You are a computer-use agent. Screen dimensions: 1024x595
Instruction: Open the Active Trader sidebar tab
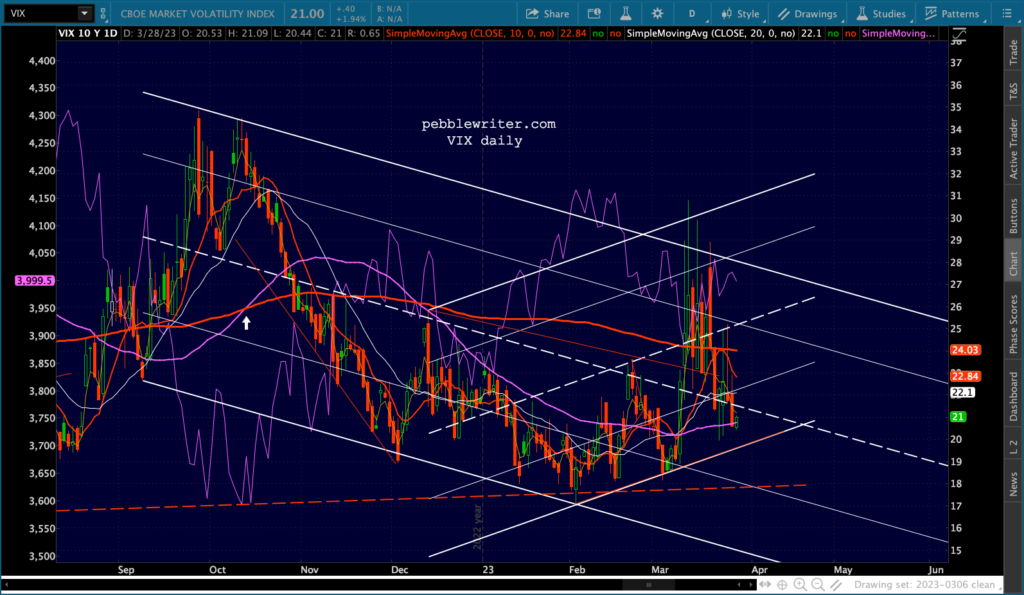tap(1014, 148)
